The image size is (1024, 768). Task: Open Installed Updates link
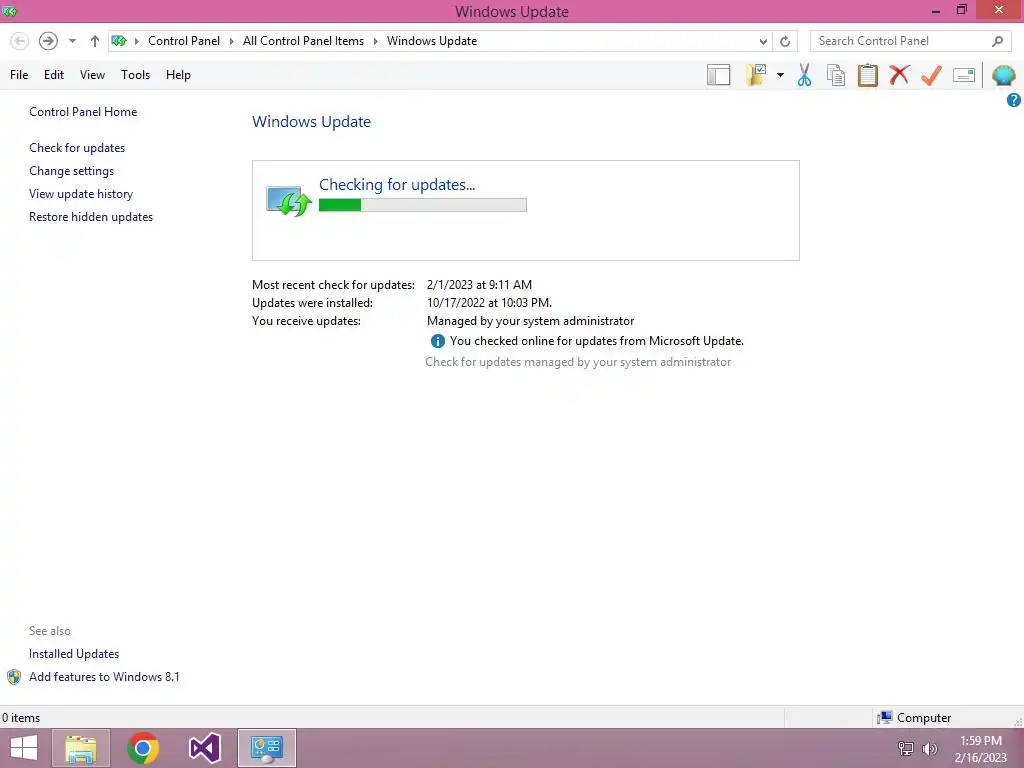pos(74,654)
